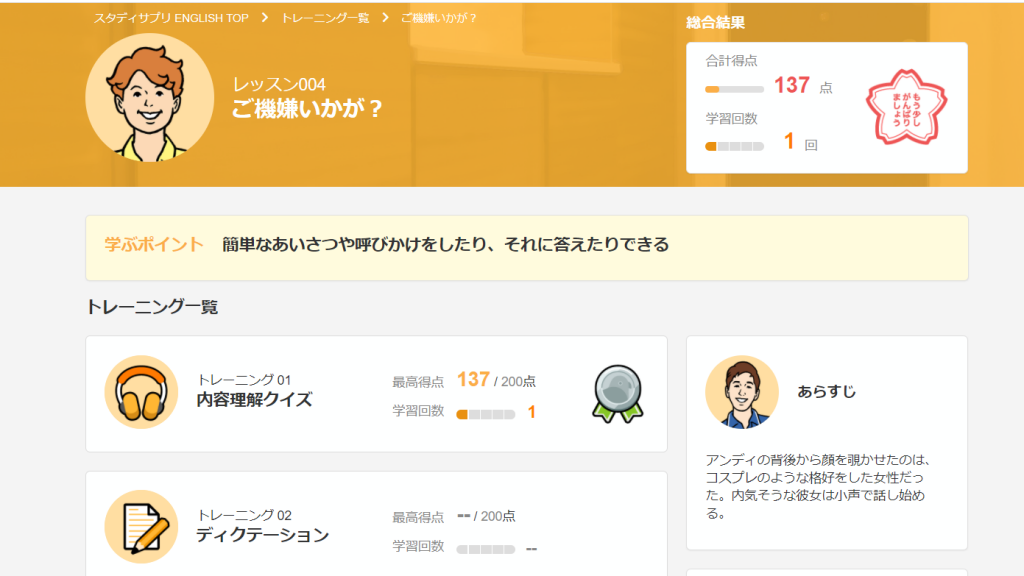The height and width of the screenshot is (576, 1024).
Task: Click the あらすじ heading
Action: [x=826, y=392]
